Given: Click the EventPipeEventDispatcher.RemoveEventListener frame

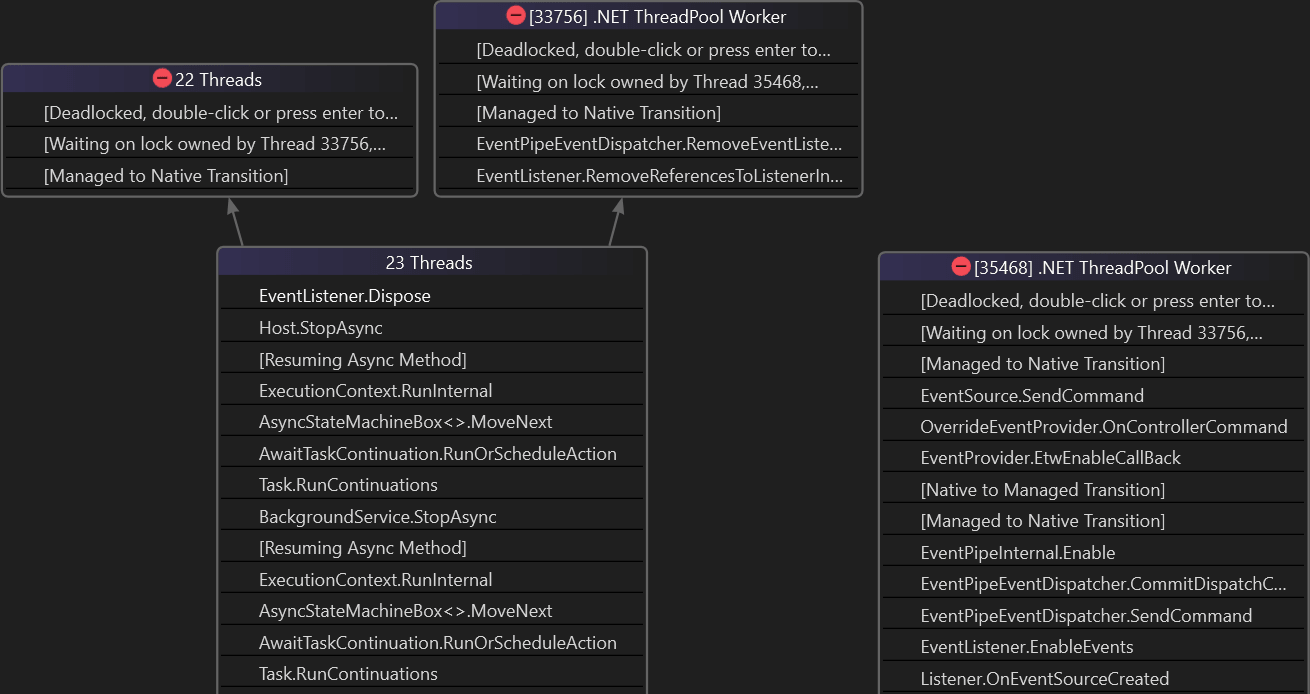Looking at the screenshot, I should 658,145.
